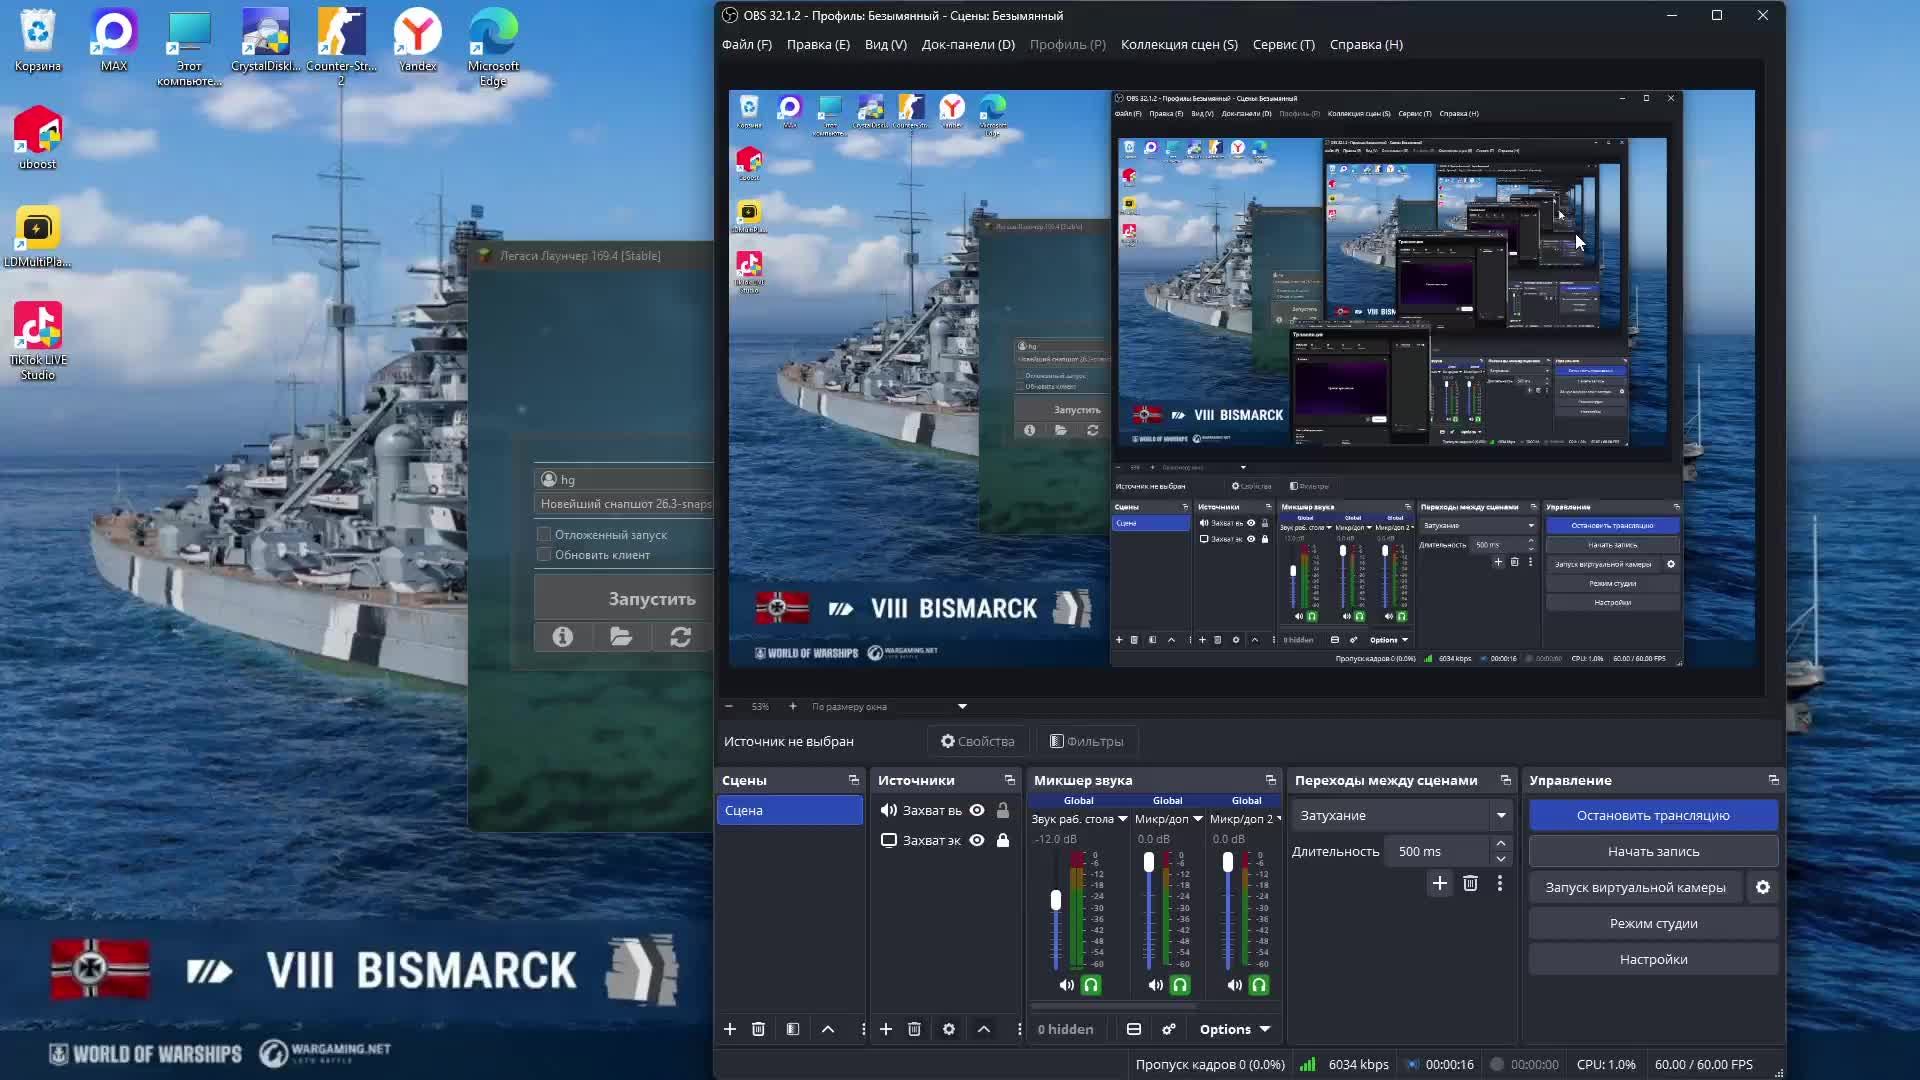Adjust Микр/доп volume slider
The height and width of the screenshot is (1080, 1920).
[x=1149, y=862]
